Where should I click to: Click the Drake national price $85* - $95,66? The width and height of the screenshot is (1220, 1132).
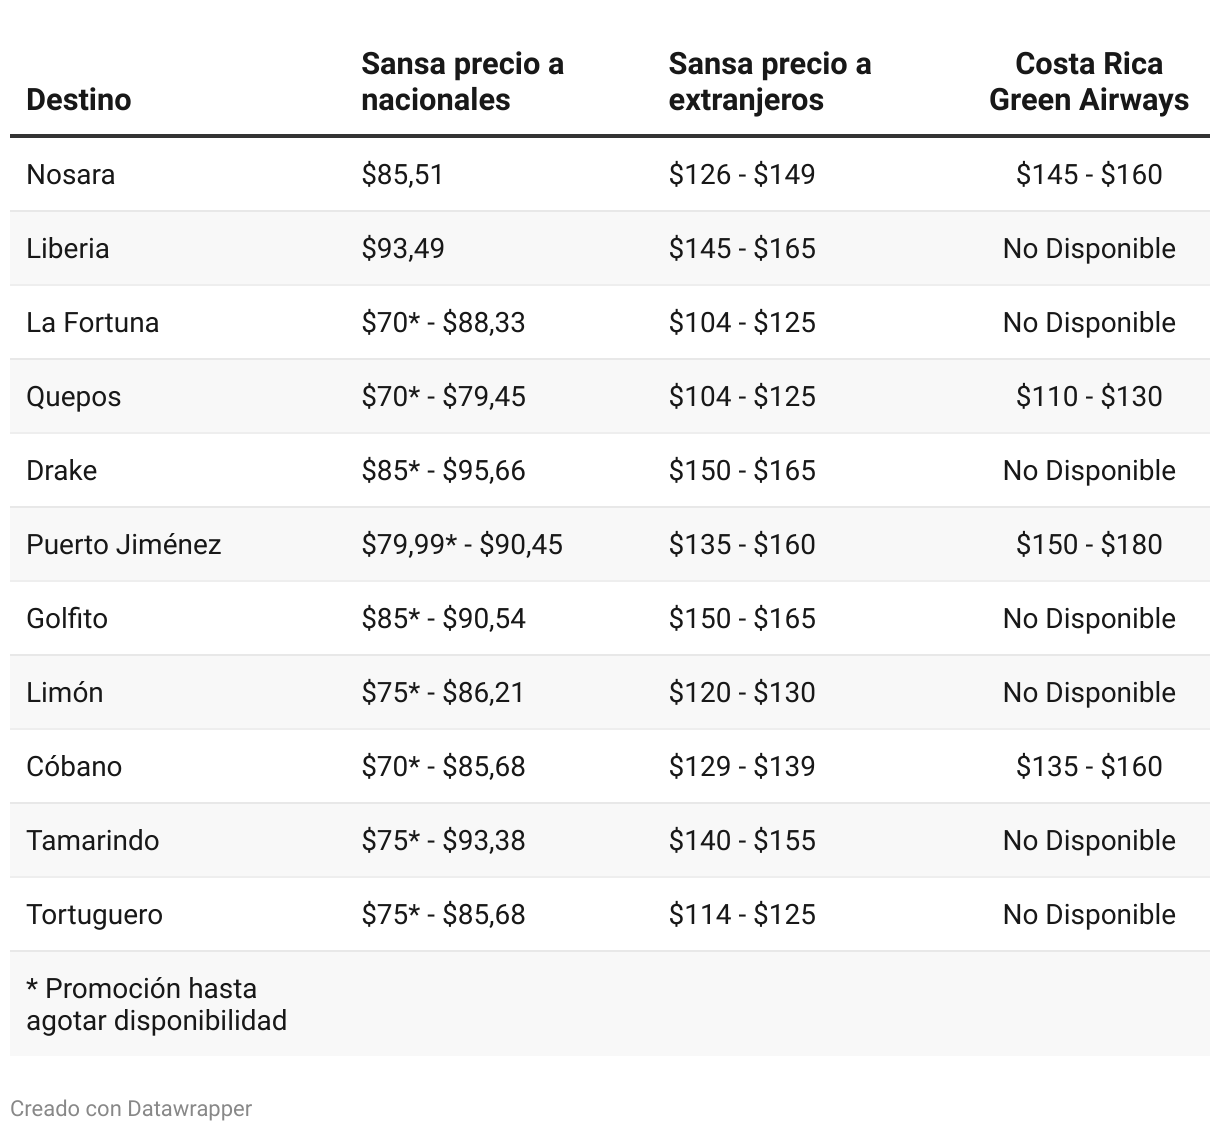(443, 470)
